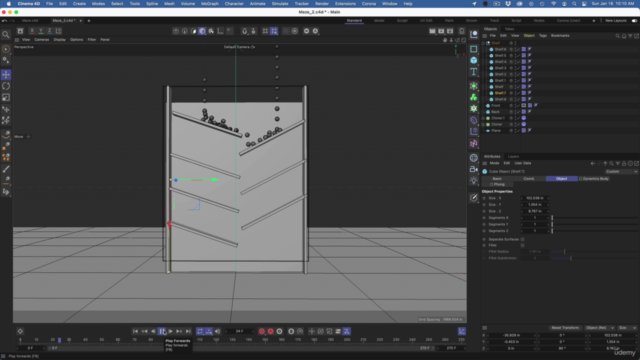Select the Scale tool in left toolbar
Image resolution: width=640 pixels, height=360 pixels.
tap(6, 98)
